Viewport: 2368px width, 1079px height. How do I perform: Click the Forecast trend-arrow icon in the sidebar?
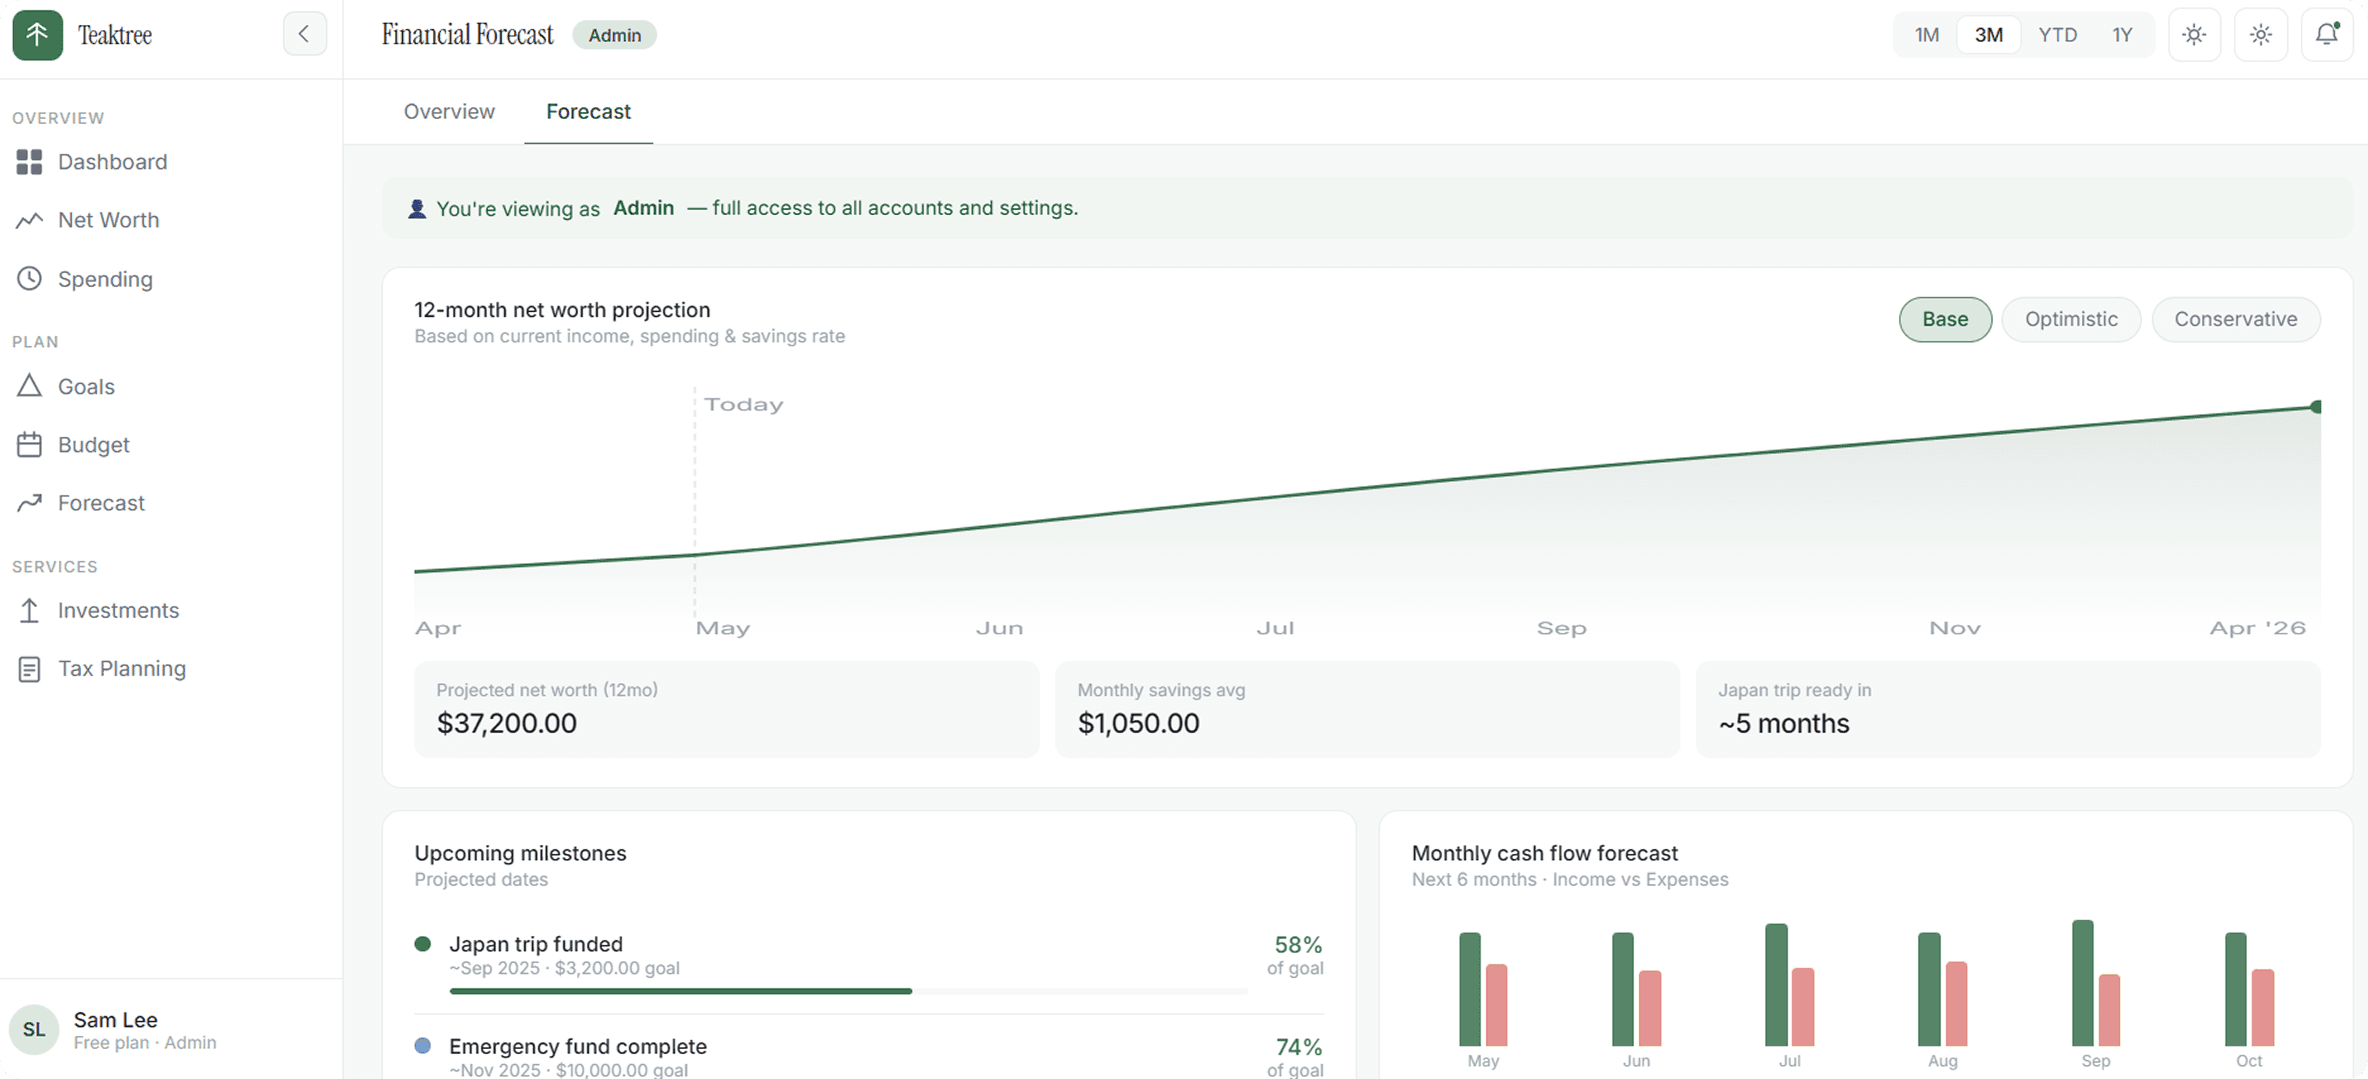29,502
